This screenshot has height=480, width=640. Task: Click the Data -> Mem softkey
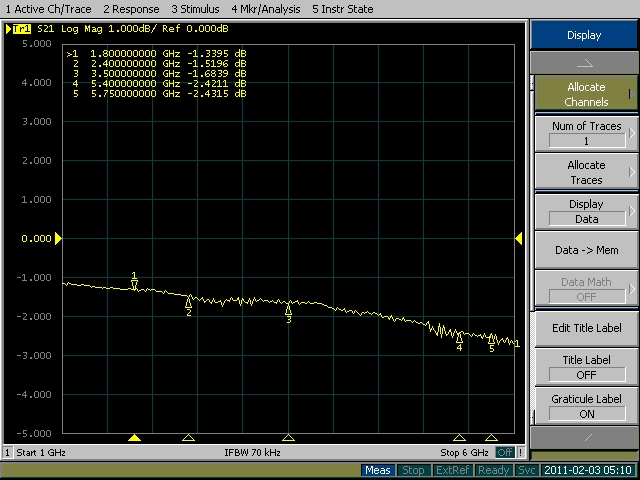point(586,250)
